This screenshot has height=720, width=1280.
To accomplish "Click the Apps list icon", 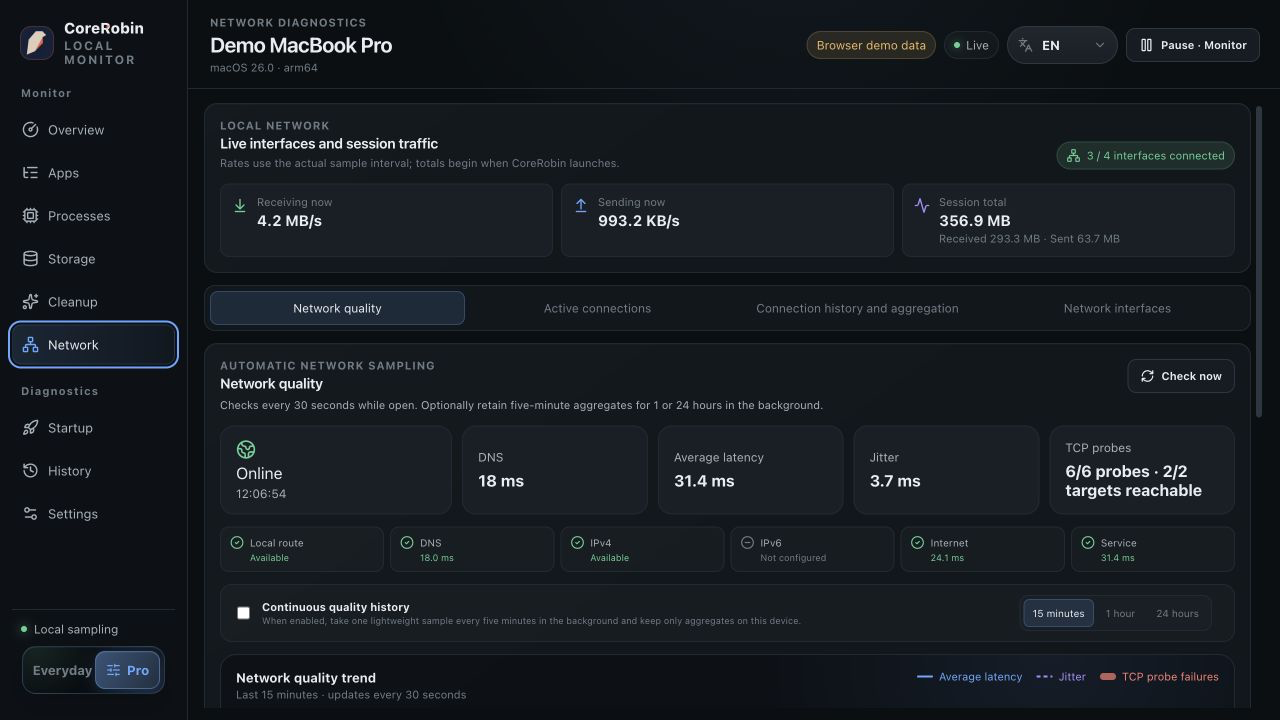I will click(30, 173).
